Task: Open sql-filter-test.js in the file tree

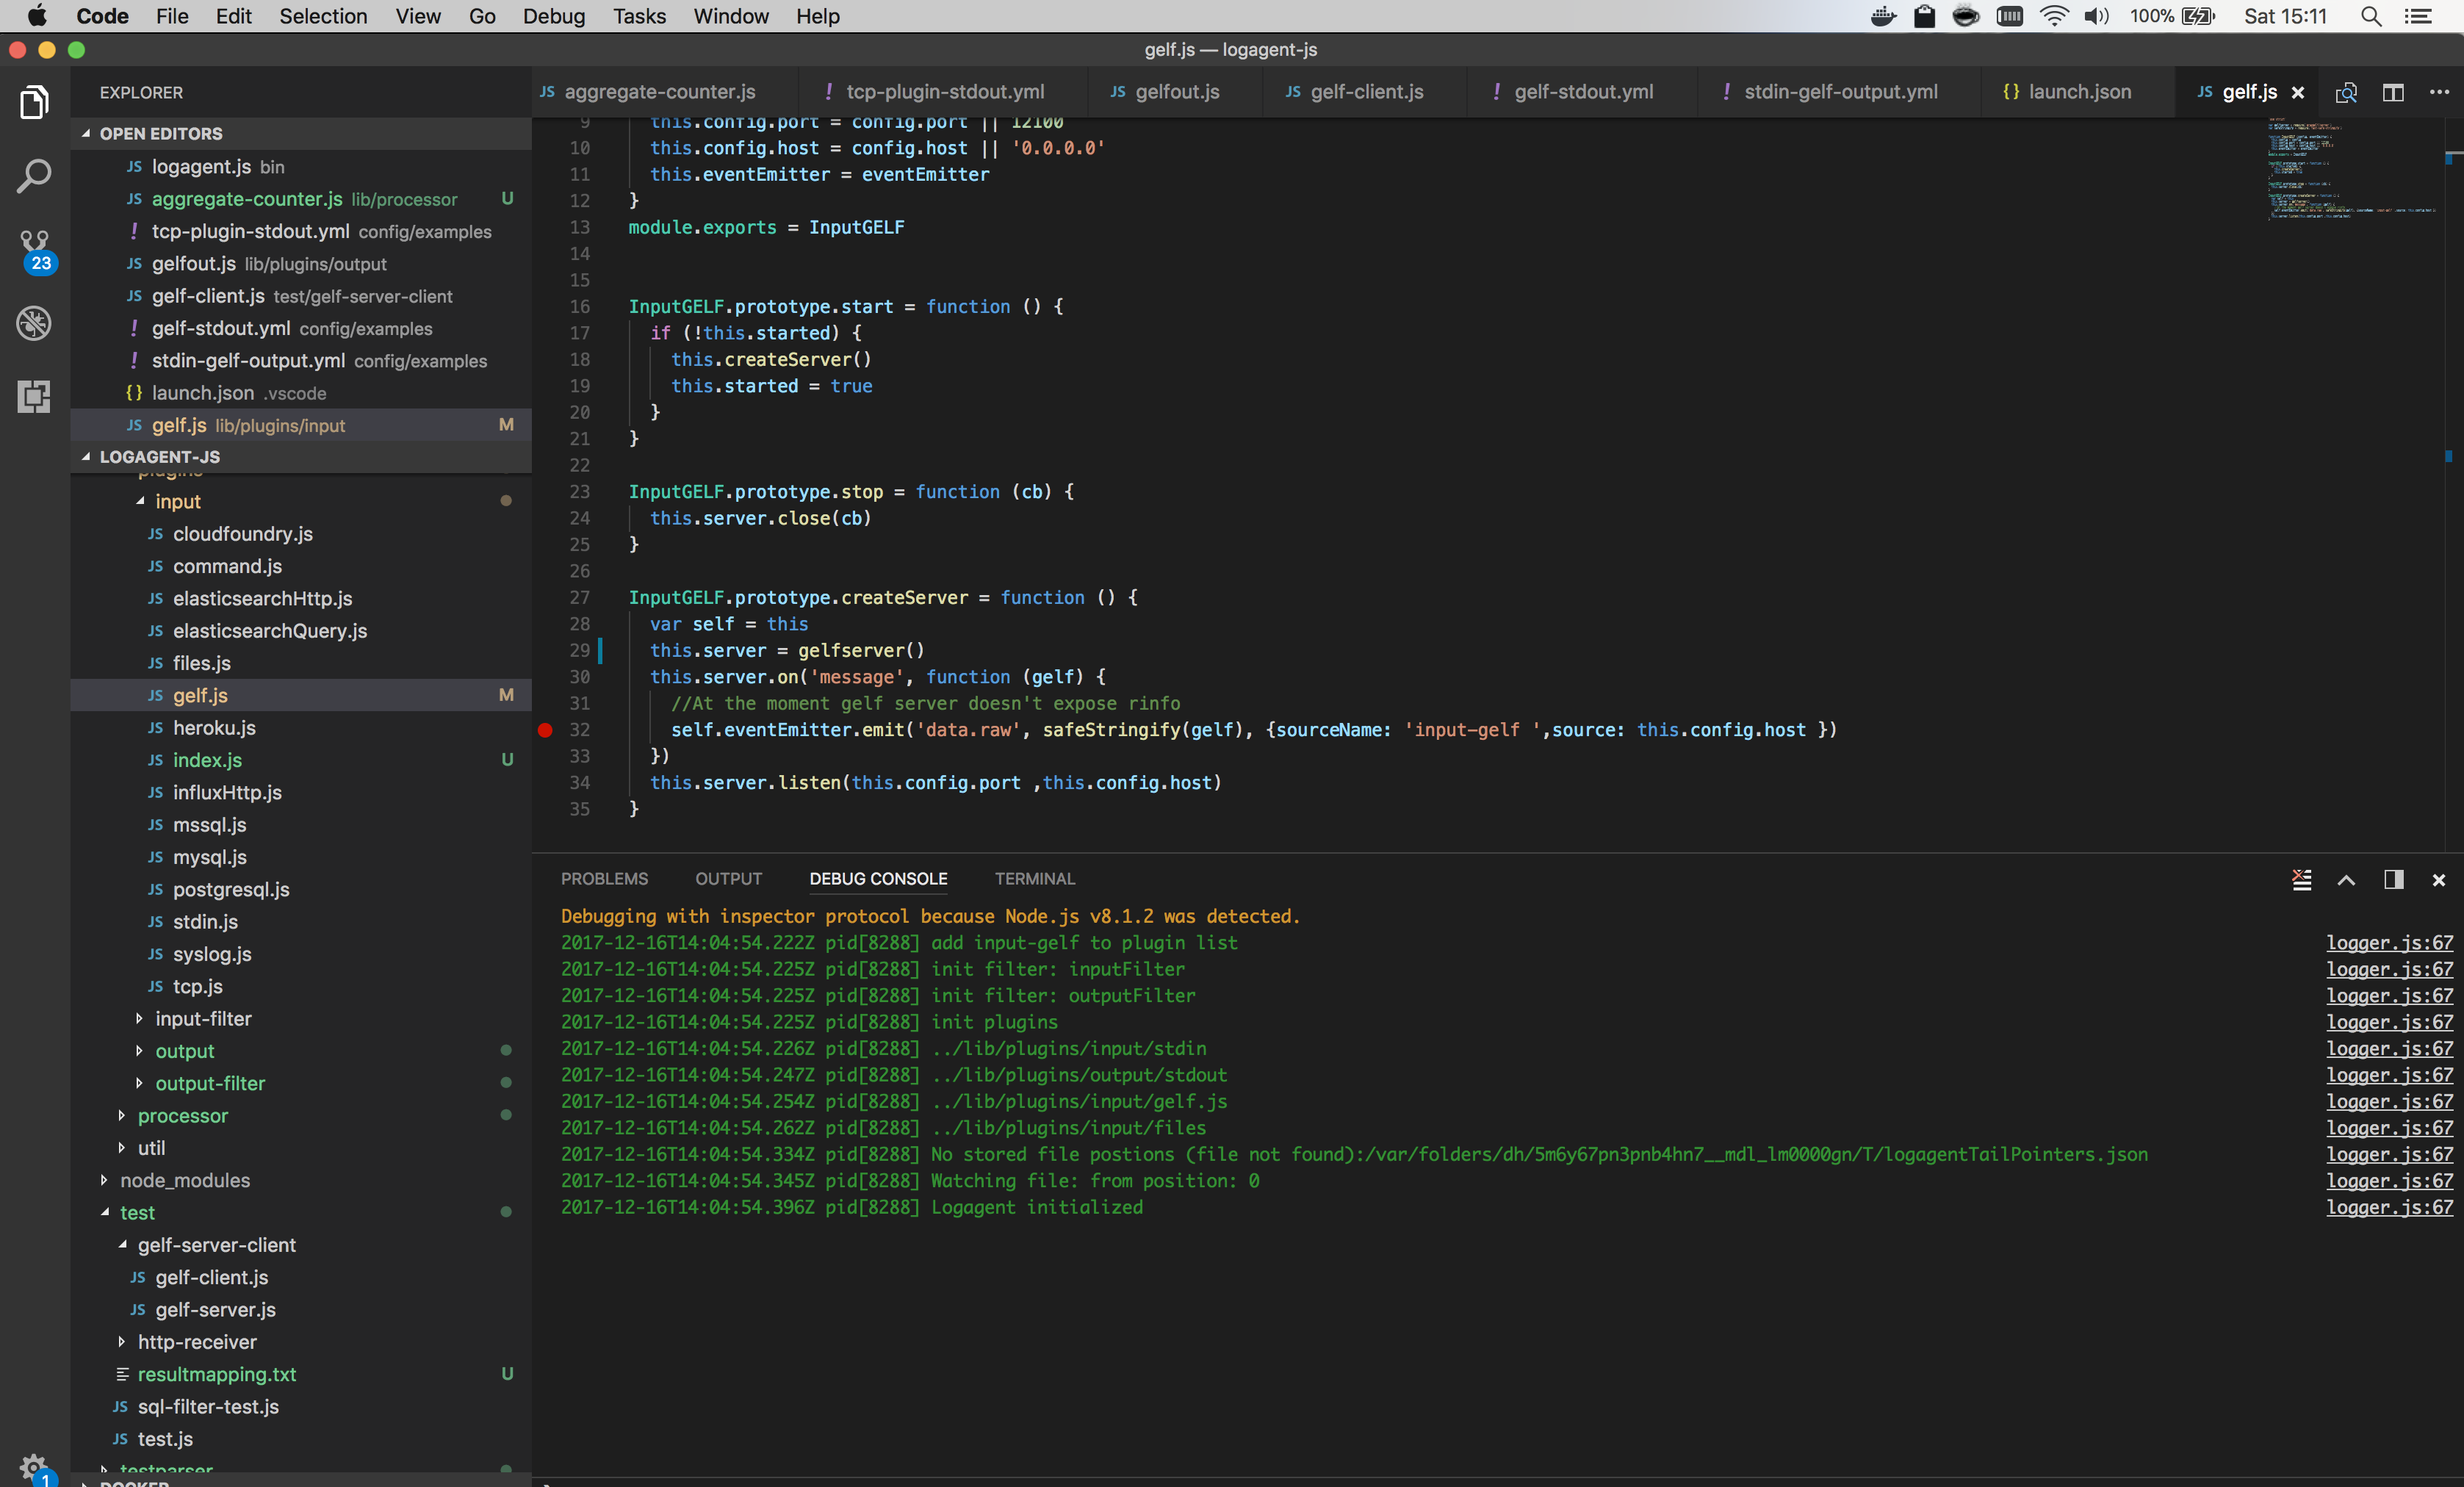Action: (300, 1407)
